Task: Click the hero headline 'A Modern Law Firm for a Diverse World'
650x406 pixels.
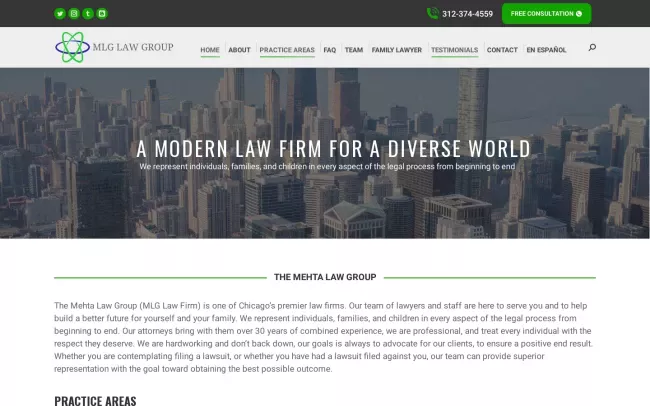Action: pos(333,148)
